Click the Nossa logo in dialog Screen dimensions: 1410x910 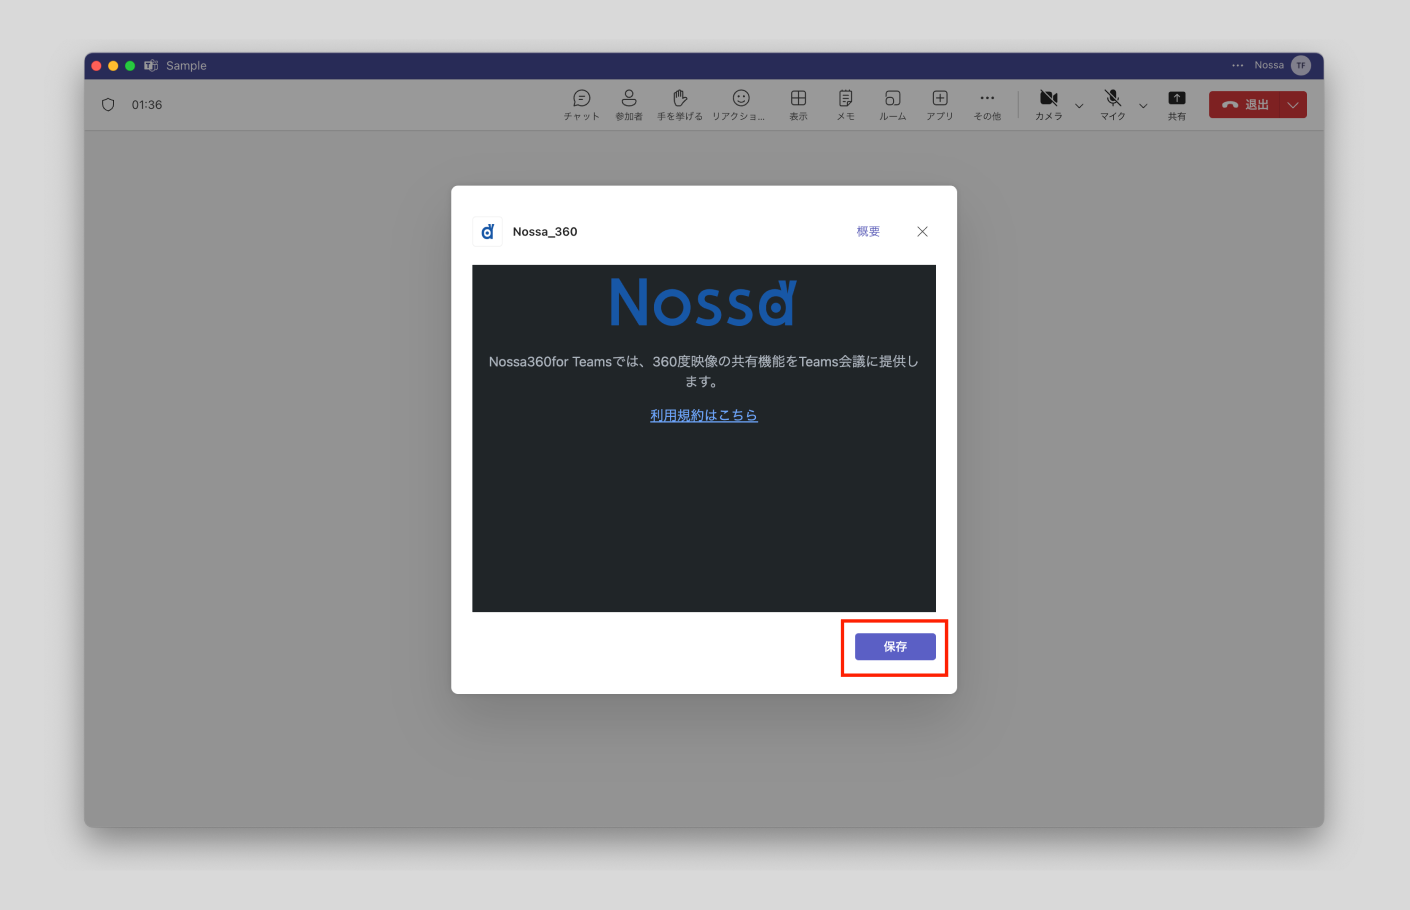click(703, 302)
